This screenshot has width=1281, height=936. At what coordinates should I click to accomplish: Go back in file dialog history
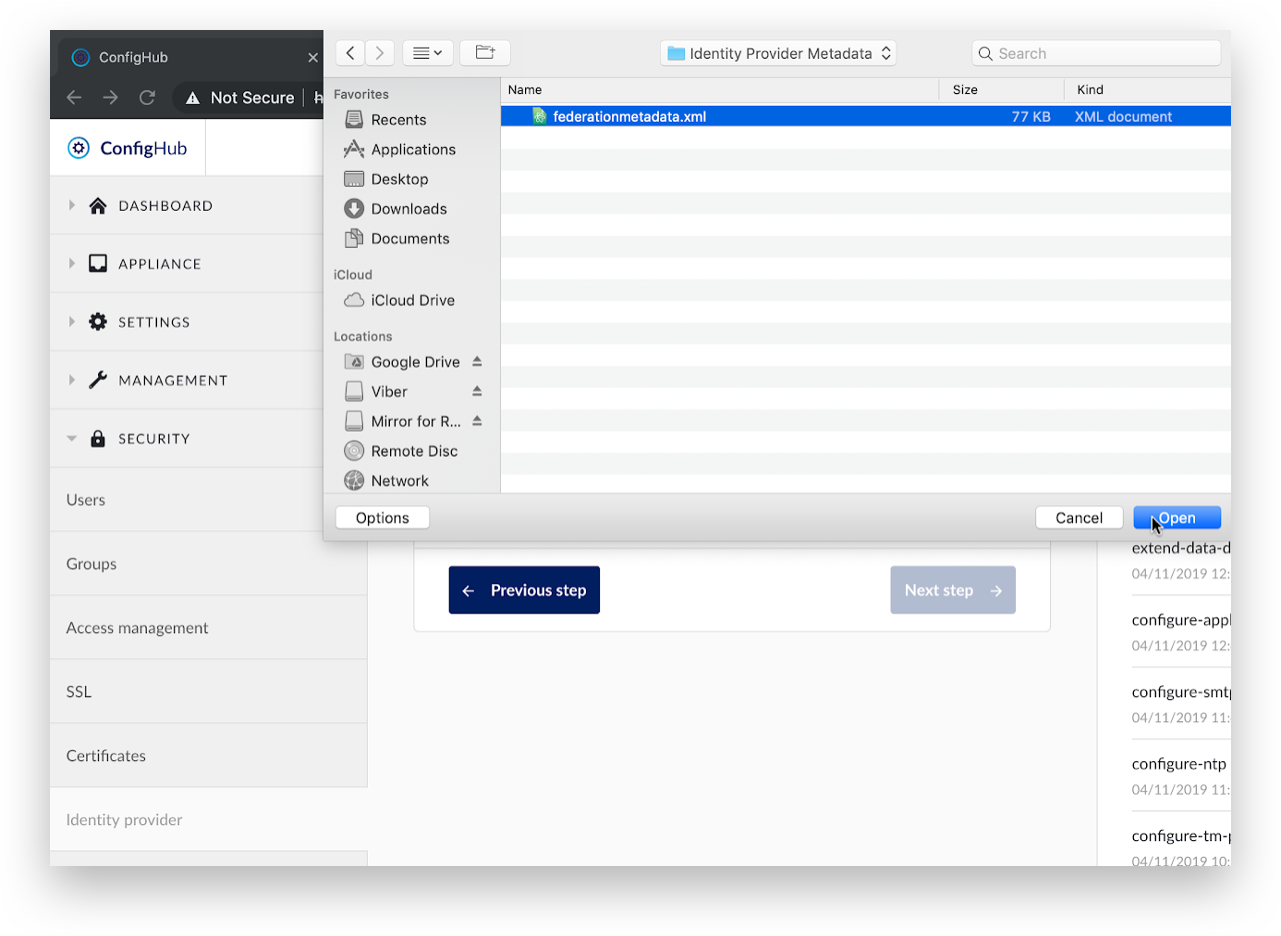click(350, 53)
